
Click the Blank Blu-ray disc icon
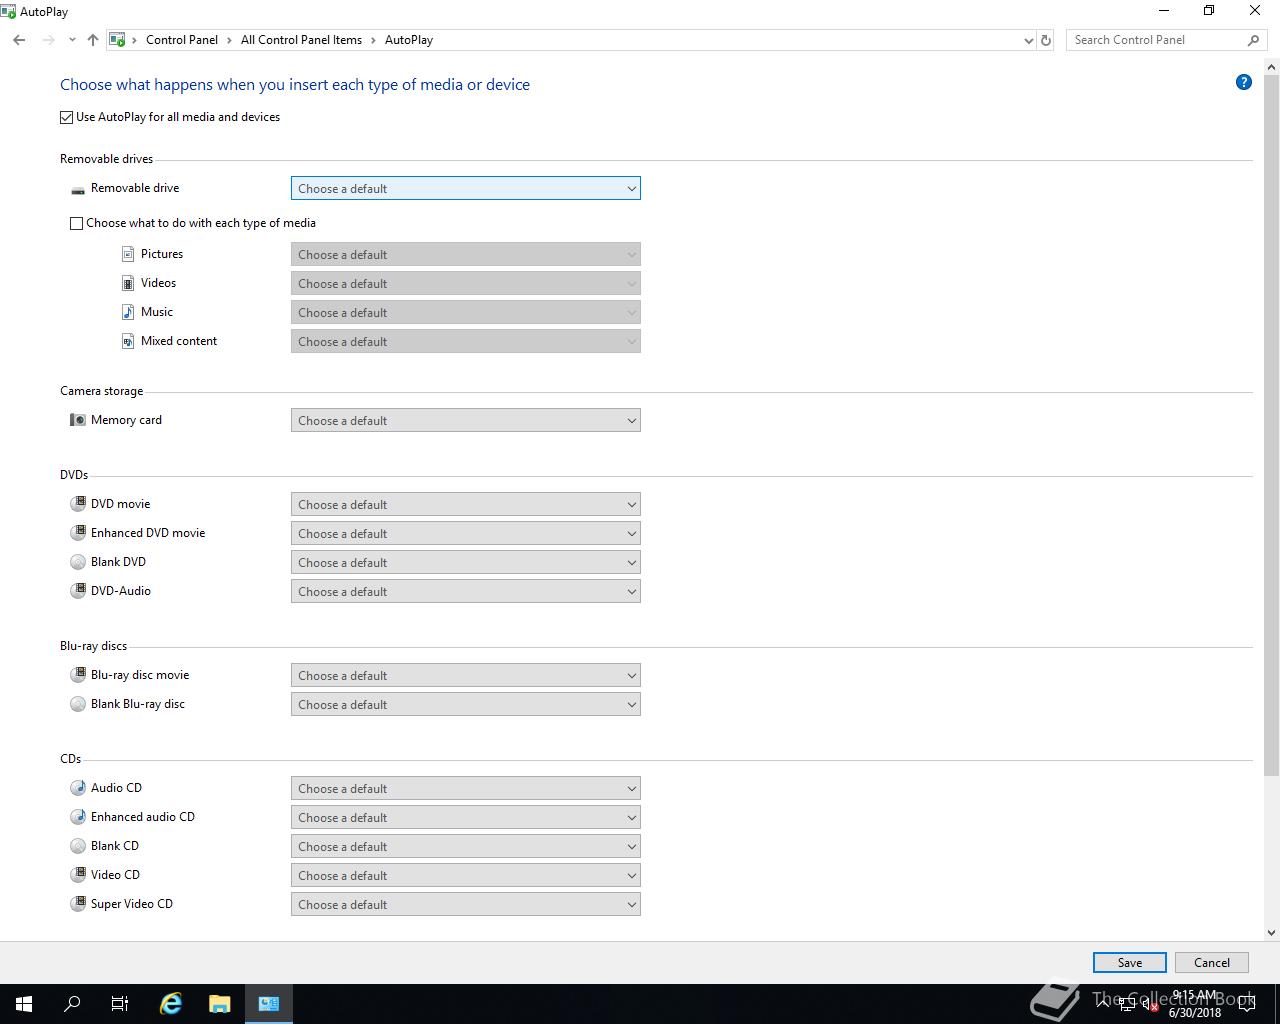coord(78,704)
